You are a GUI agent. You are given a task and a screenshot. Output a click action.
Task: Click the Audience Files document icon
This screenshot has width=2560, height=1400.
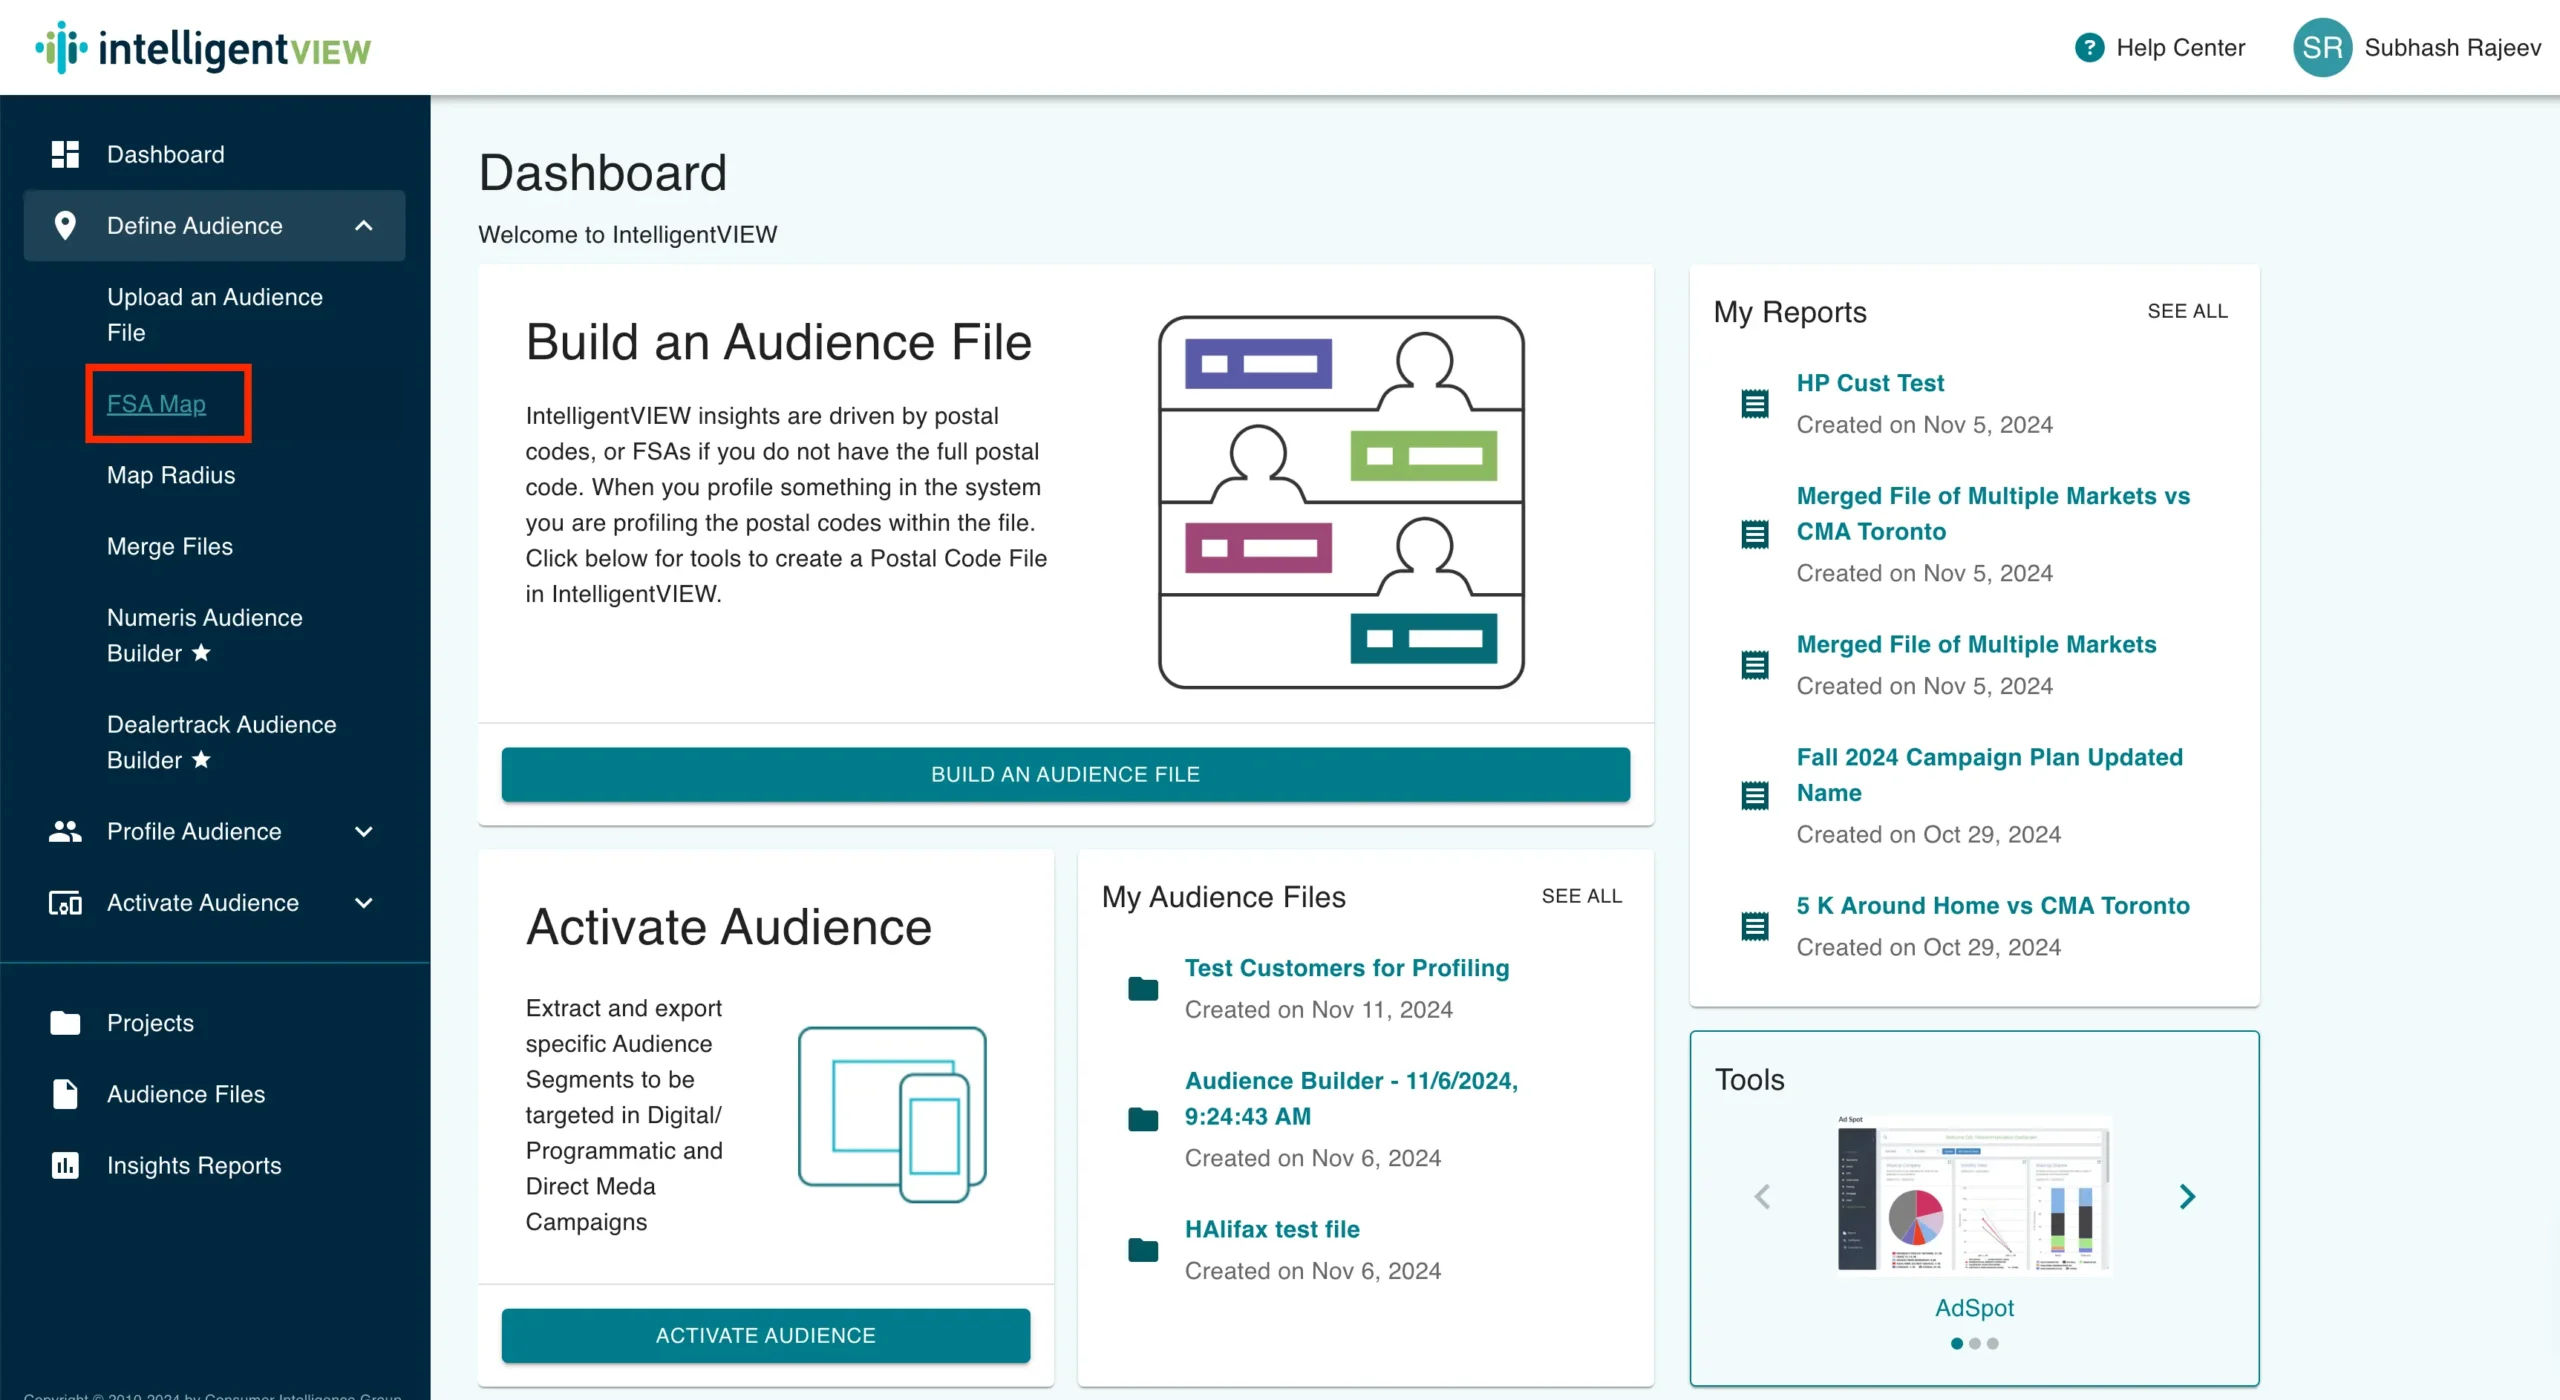tap(65, 1094)
